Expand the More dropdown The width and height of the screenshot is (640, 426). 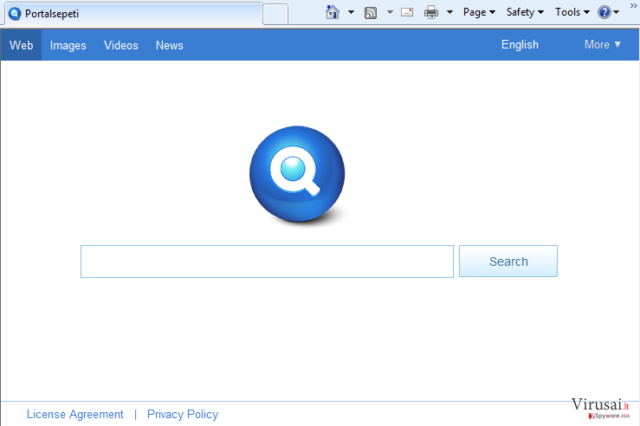(x=602, y=44)
